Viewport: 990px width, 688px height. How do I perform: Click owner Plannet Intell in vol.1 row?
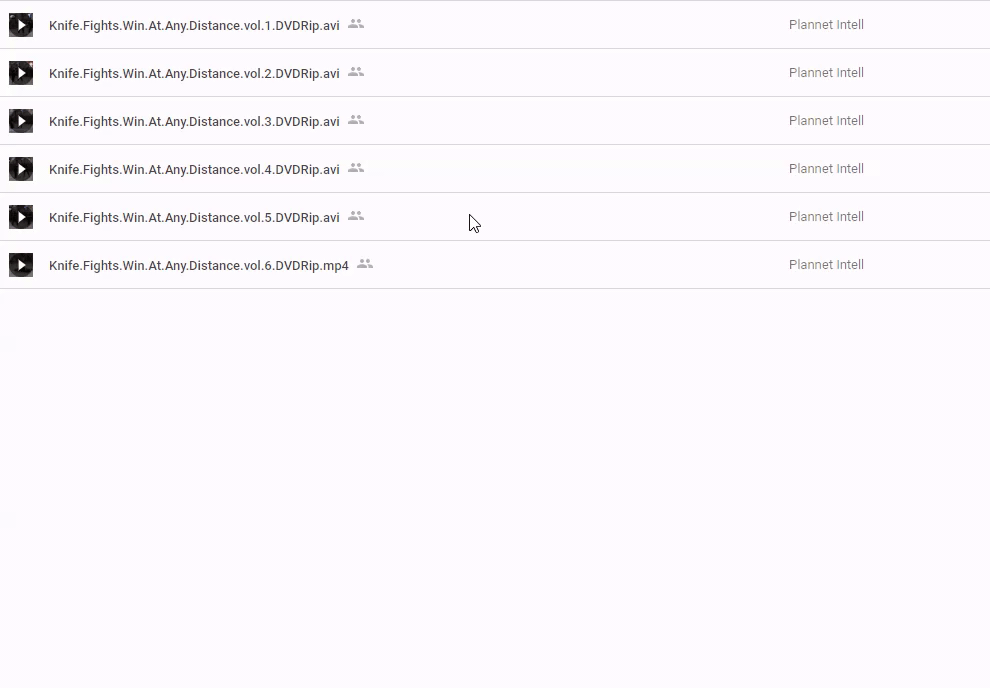(x=826, y=25)
